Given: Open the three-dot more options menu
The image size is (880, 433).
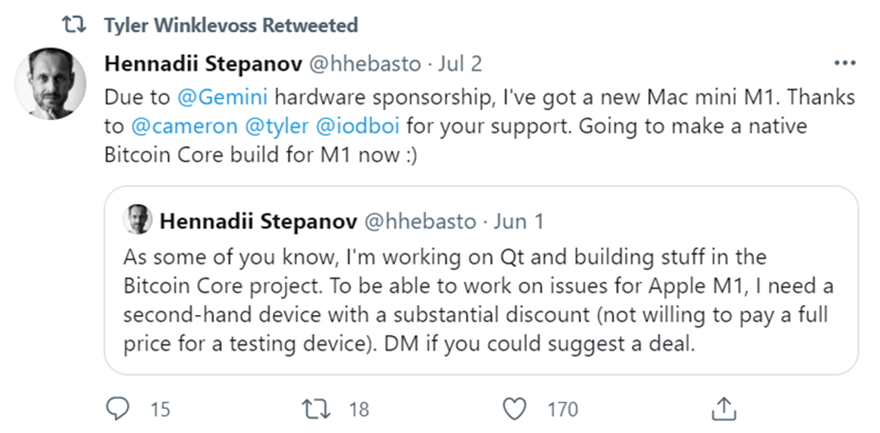Looking at the screenshot, I should tap(845, 63).
